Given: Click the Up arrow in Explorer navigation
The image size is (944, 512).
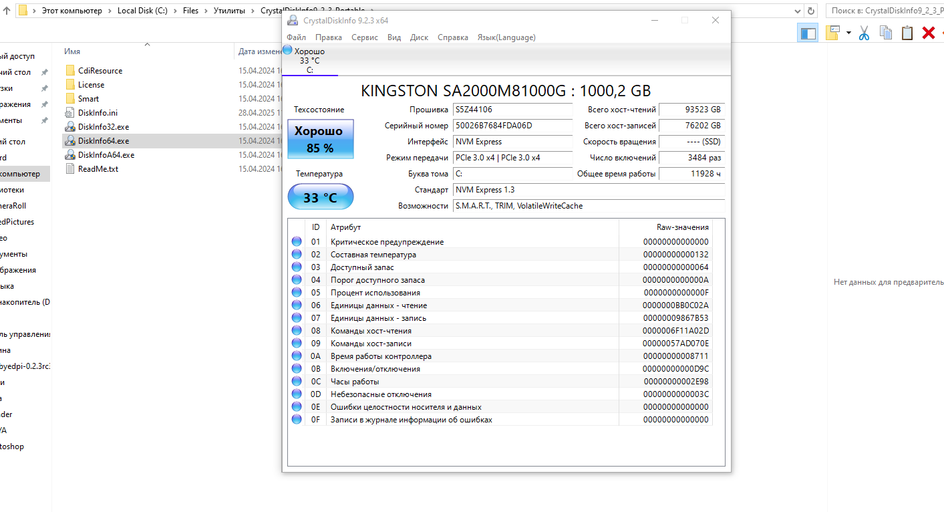Looking at the screenshot, I should click(7, 11).
